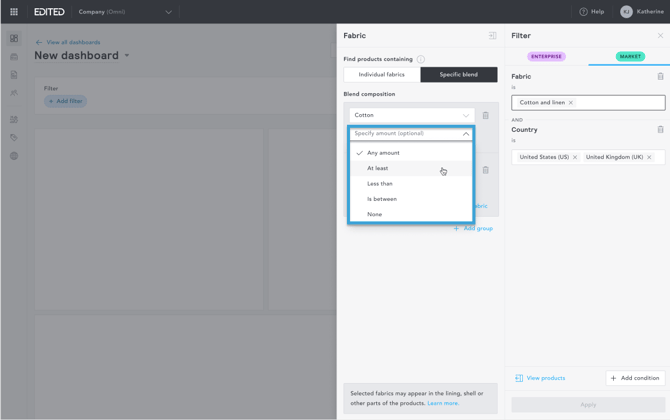
Task: Remove the Cotton and linen tag
Action: click(x=571, y=103)
